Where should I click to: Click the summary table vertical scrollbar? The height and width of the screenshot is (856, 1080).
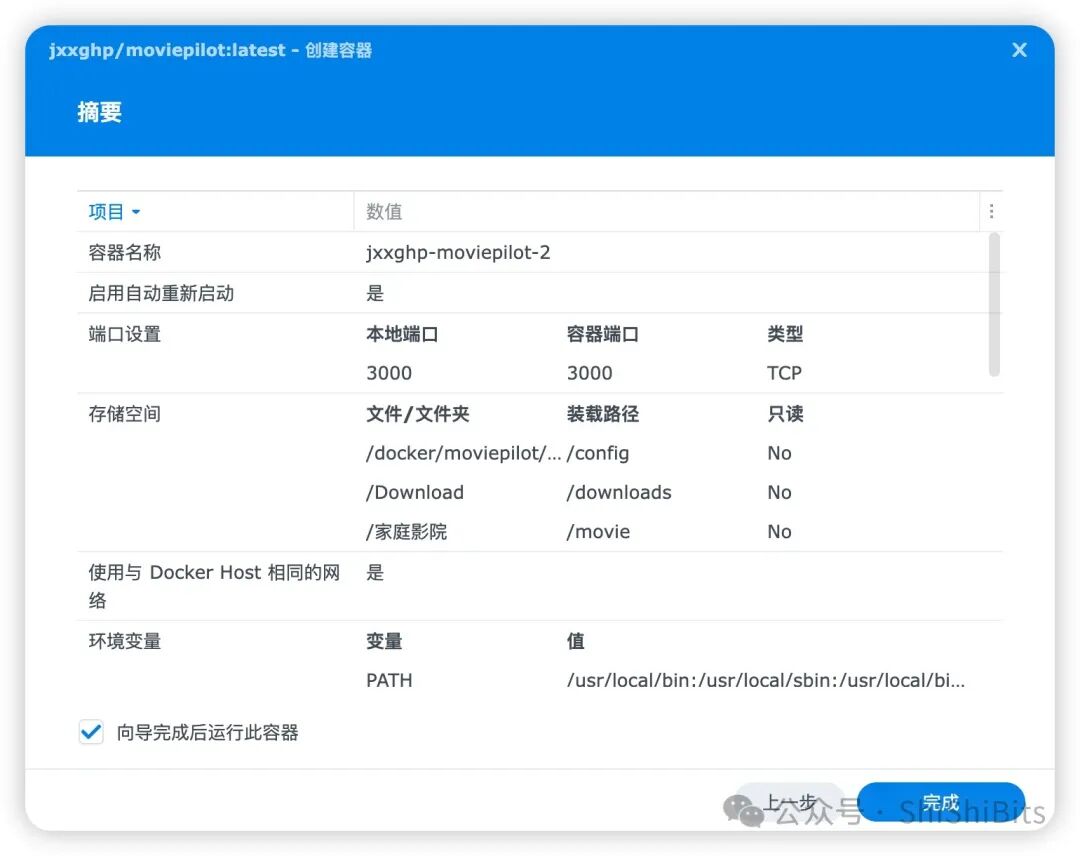pos(994,304)
